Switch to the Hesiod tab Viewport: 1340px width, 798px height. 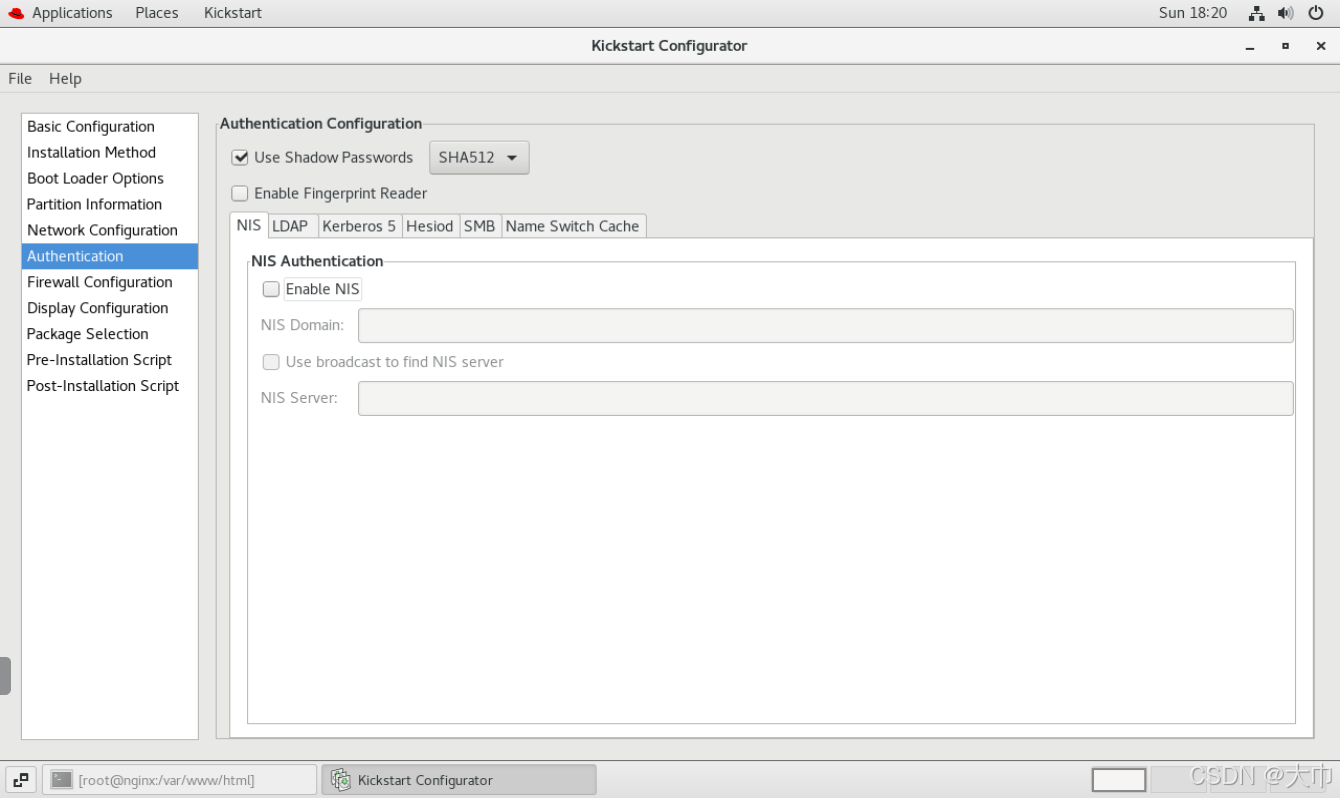(430, 226)
